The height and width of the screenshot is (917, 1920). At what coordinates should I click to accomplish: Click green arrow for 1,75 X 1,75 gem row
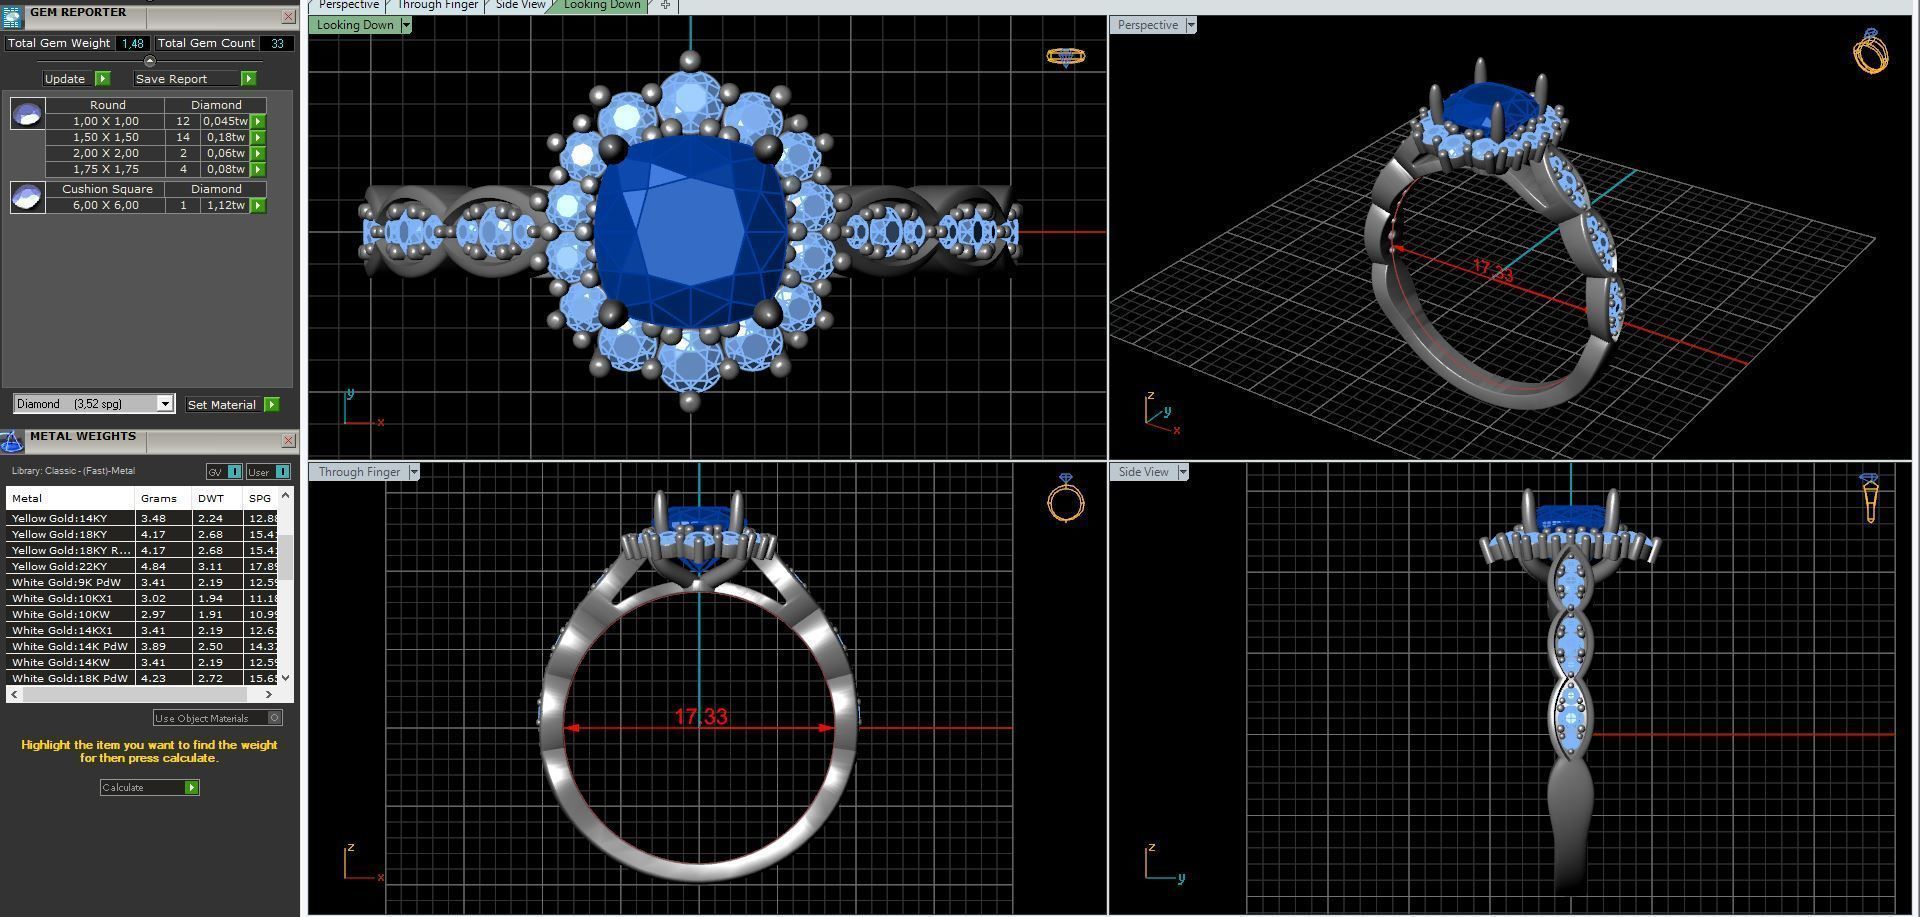tap(258, 169)
